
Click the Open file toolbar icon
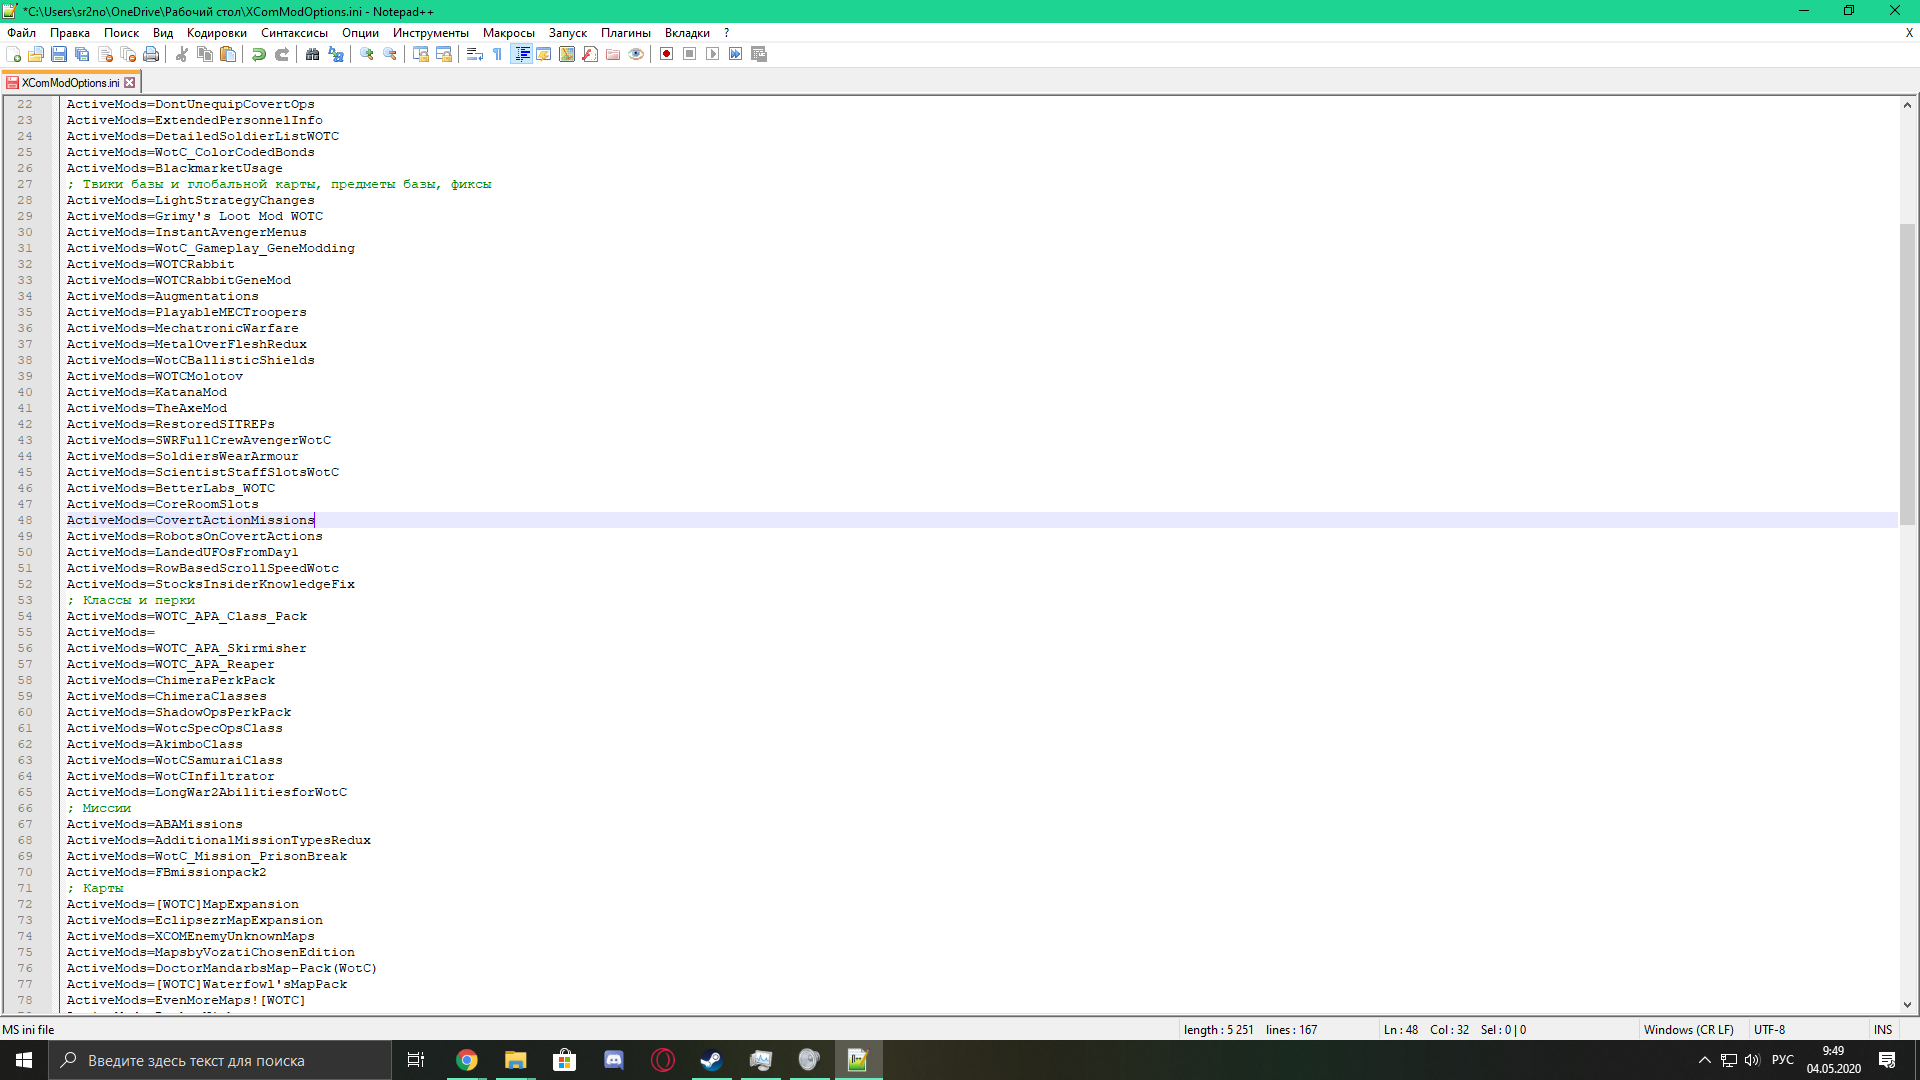(x=36, y=54)
